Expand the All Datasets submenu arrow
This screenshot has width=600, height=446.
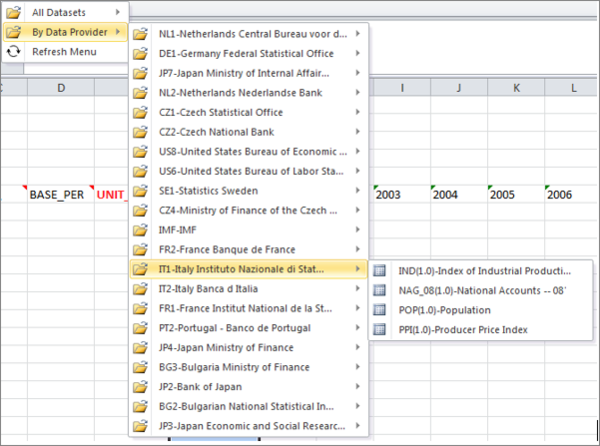click(117, 12)
